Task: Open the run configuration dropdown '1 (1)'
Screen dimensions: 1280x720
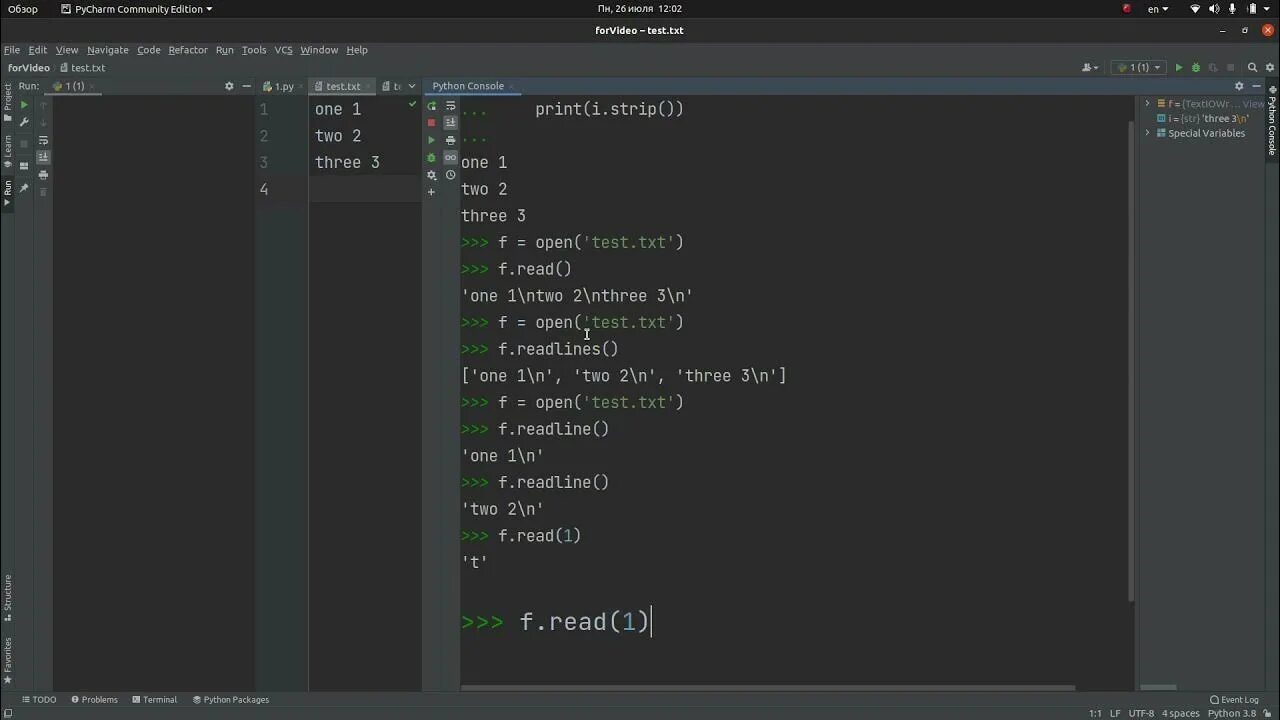Action: pyautogui.click(x=1139, y=68)
